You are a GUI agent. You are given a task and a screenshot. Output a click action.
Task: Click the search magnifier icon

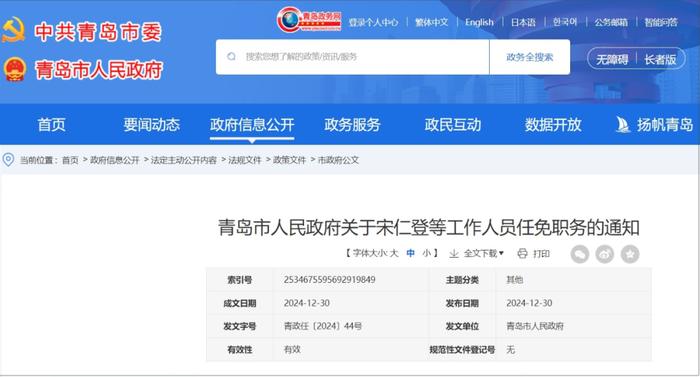point(231,56)
